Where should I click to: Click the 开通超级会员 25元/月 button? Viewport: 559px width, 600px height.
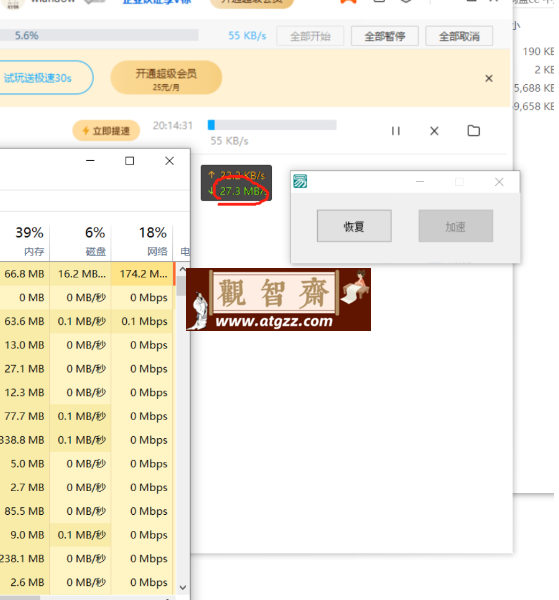[x=166, y=78]
